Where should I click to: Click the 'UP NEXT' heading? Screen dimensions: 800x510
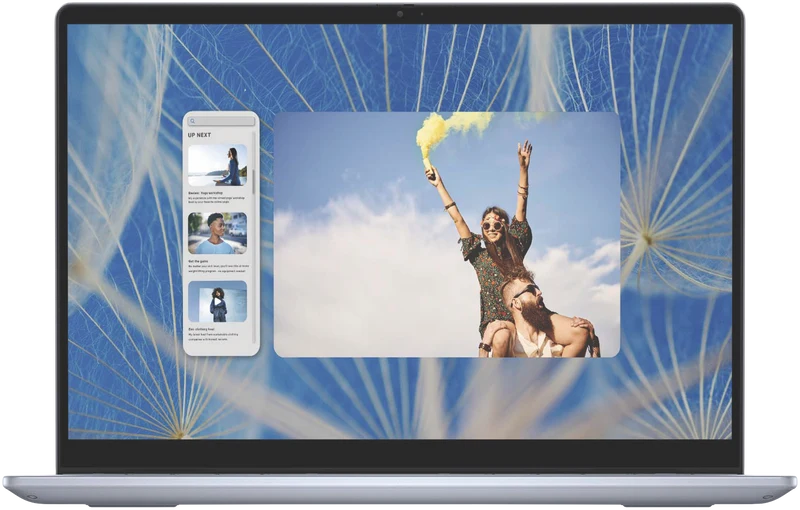(199, 135)
